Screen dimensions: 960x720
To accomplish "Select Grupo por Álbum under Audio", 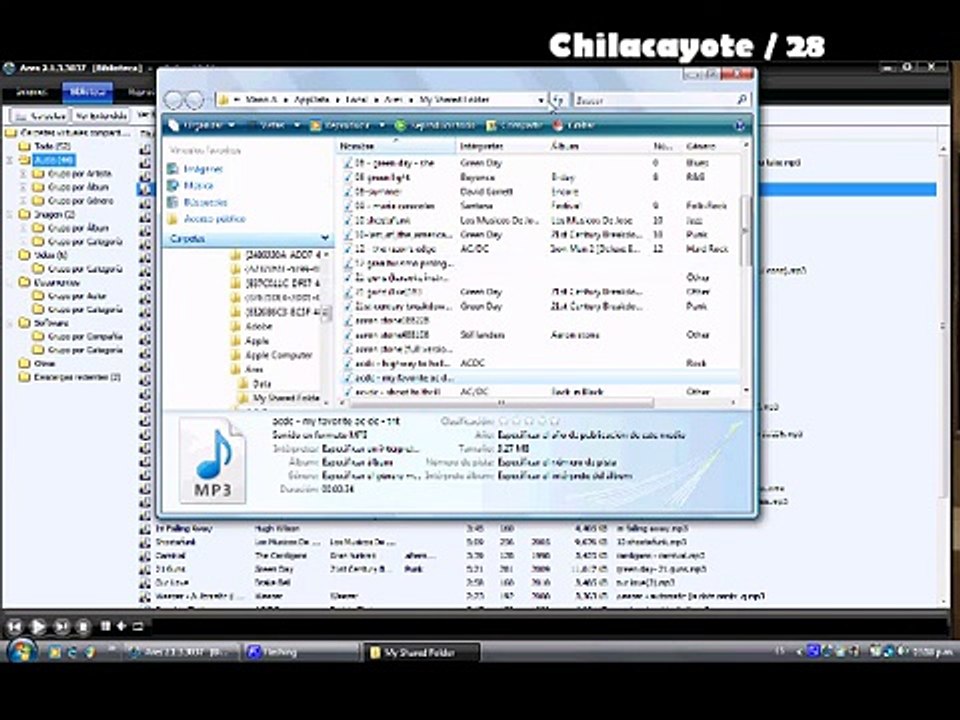I will [x=71, y=187].
